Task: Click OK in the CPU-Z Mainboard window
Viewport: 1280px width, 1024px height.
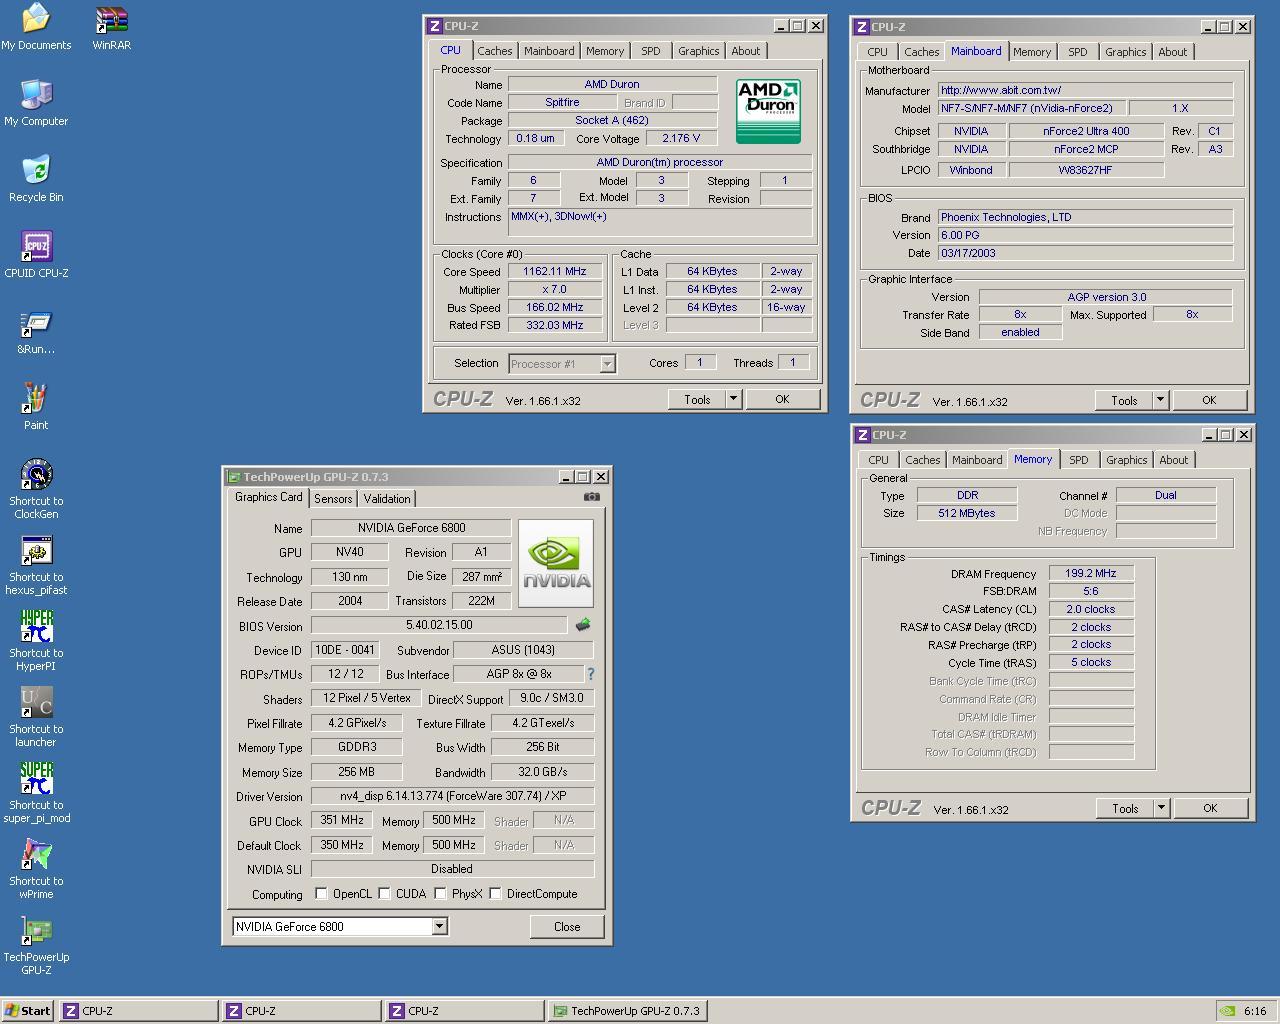Action: pyautogui.click(x=1209, y=400)
